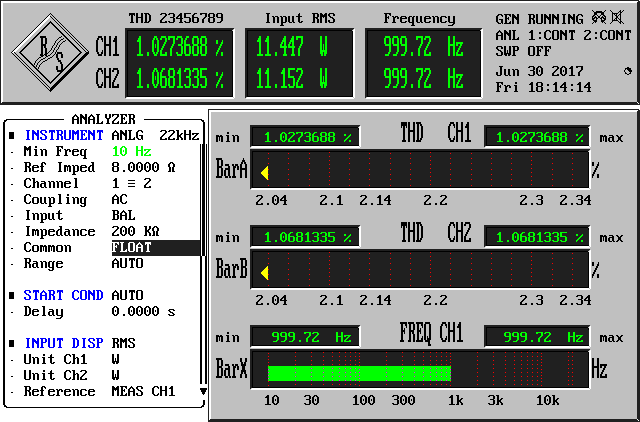Change the Channel 1 ≡ 2 setting
The width and height of the screenshot is (640, 422).
pyautogui.click(x=131, y=183)
